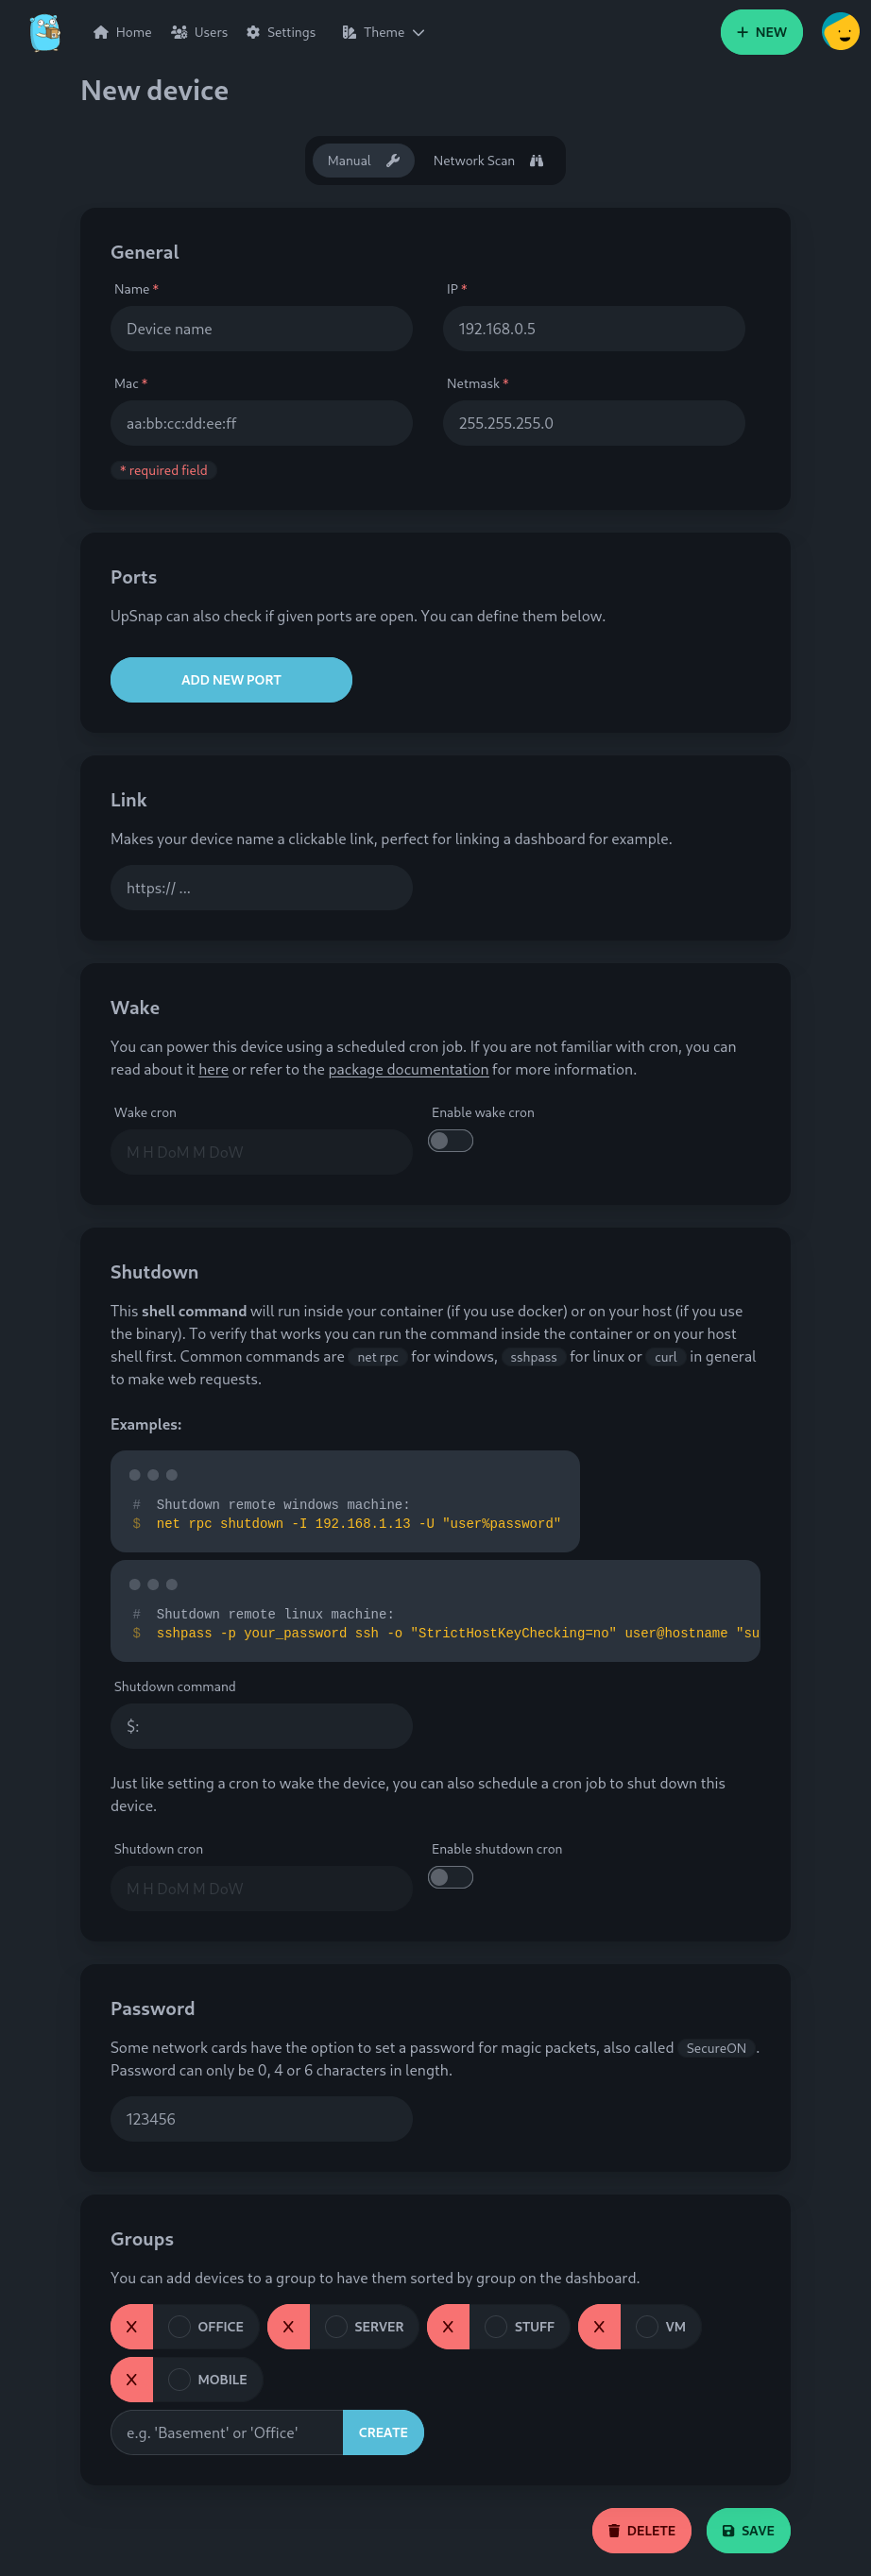Viewport: 871px width, 2576px height.
Task: Open the user avatar menu
Action: (839, 32)
